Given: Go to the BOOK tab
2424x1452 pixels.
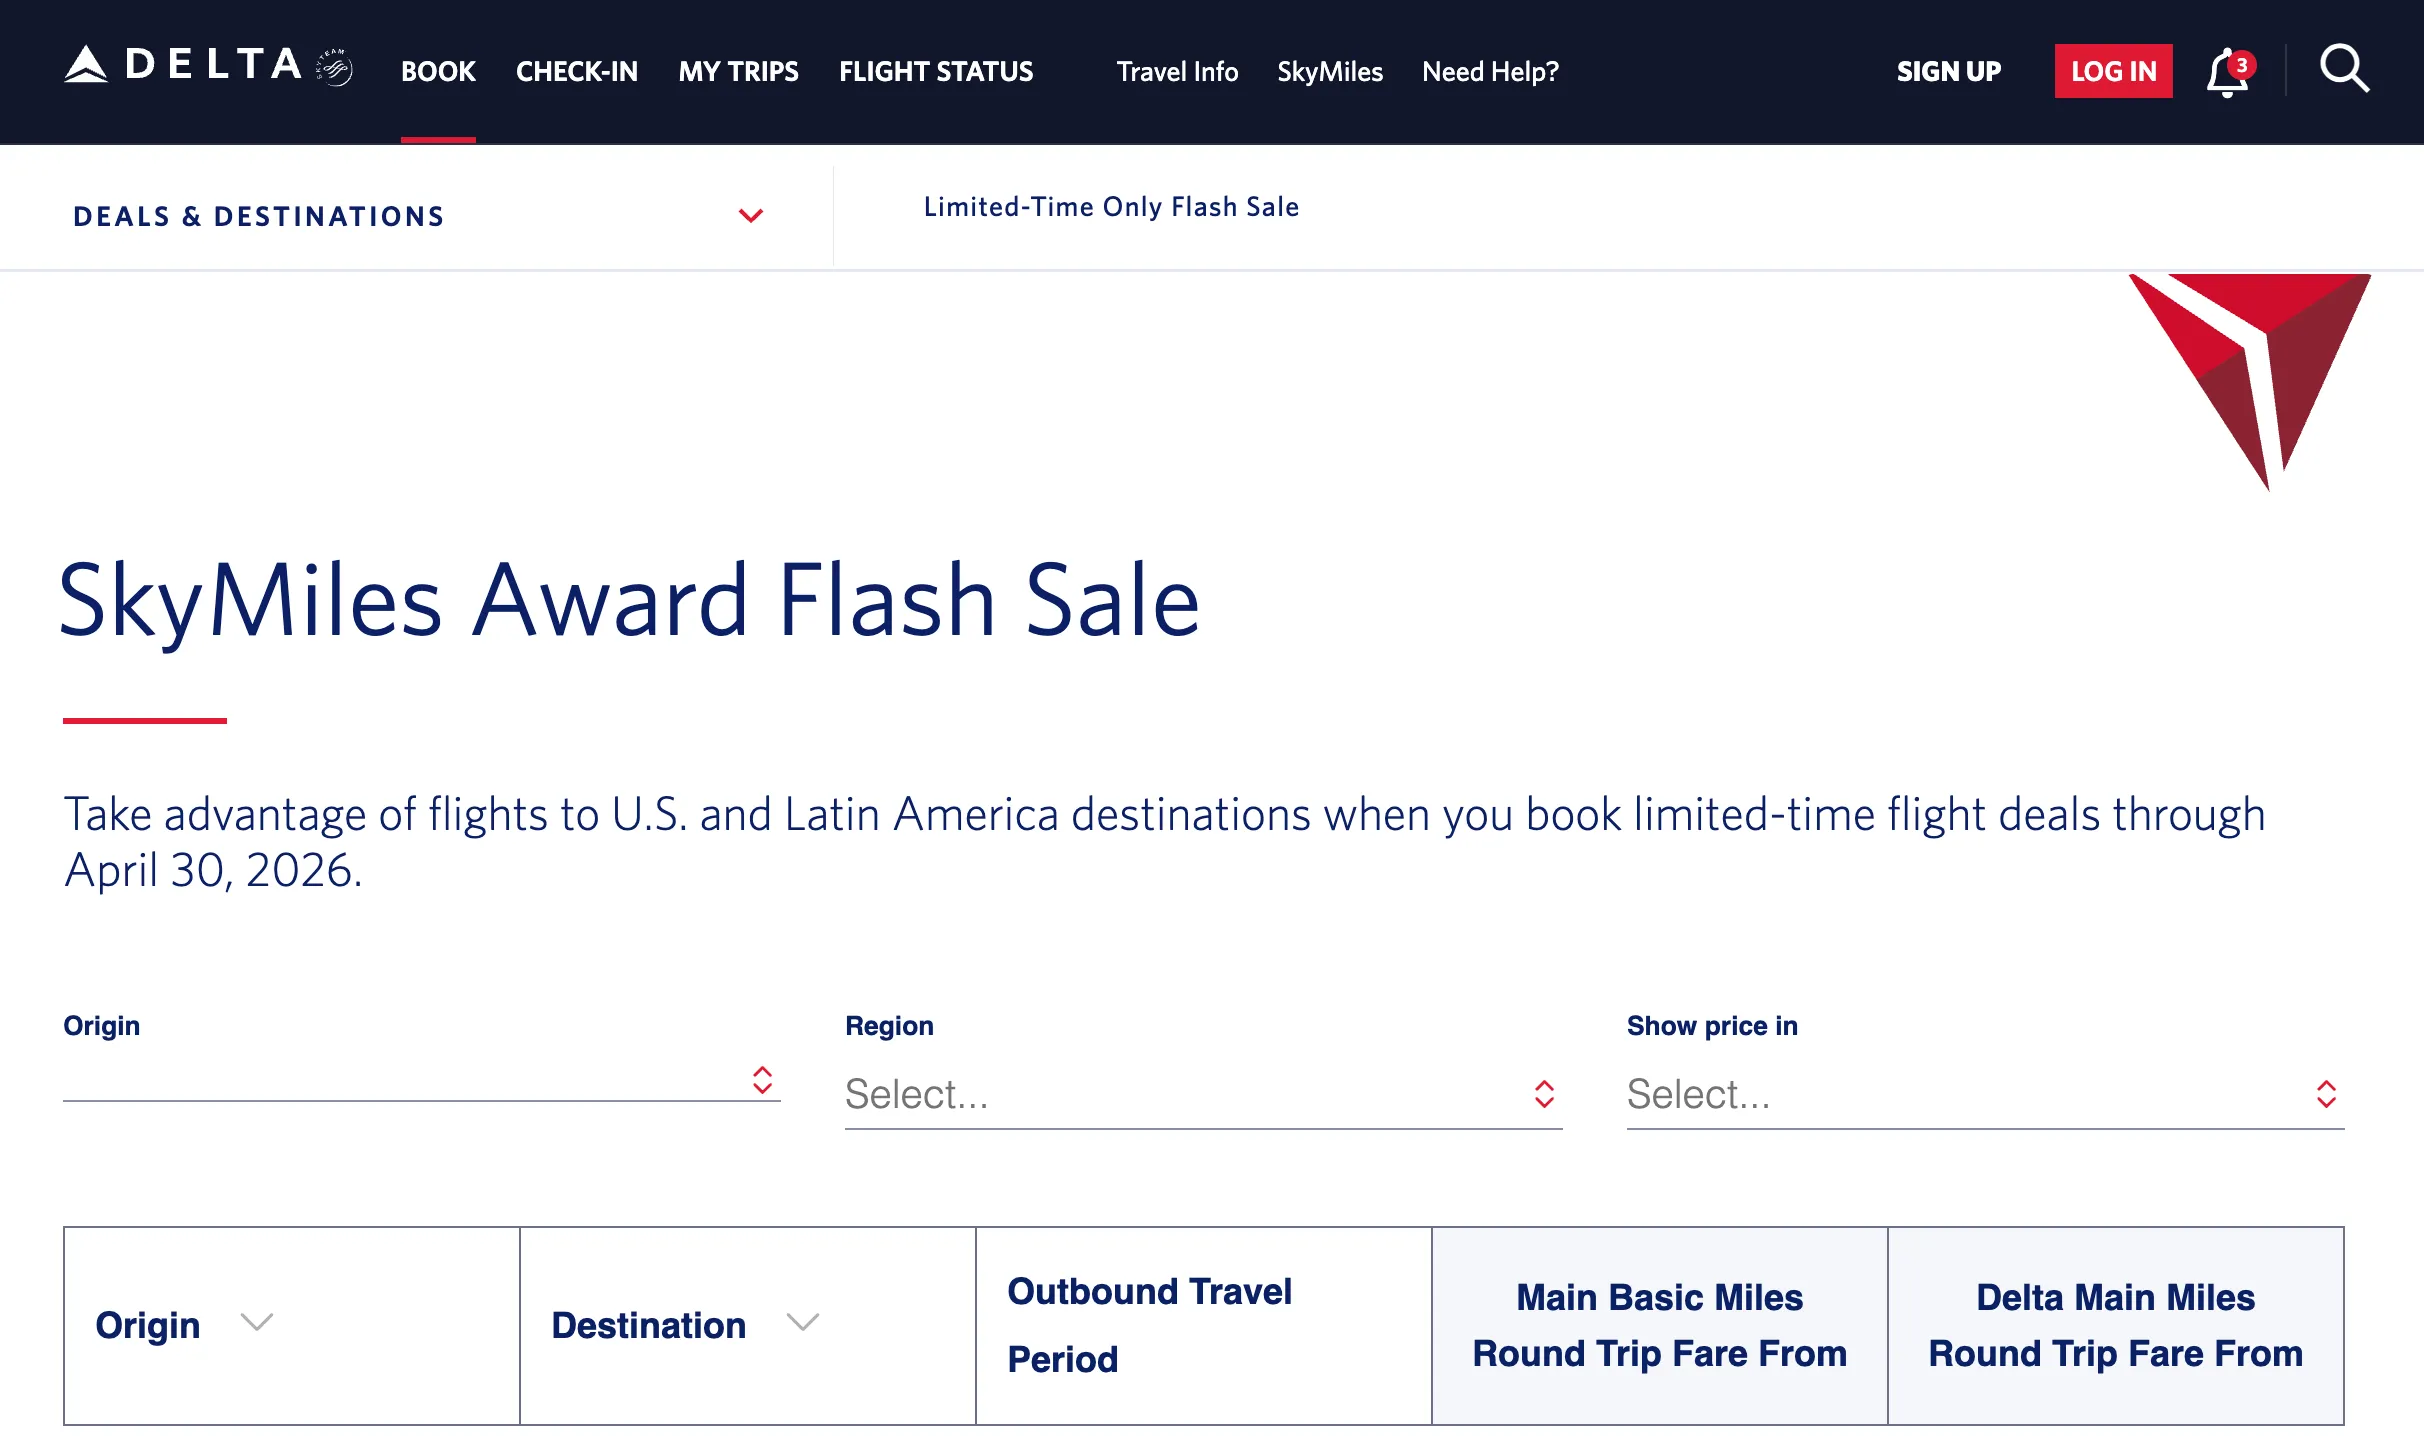Looking at the screenshot, I should (438, 72).
